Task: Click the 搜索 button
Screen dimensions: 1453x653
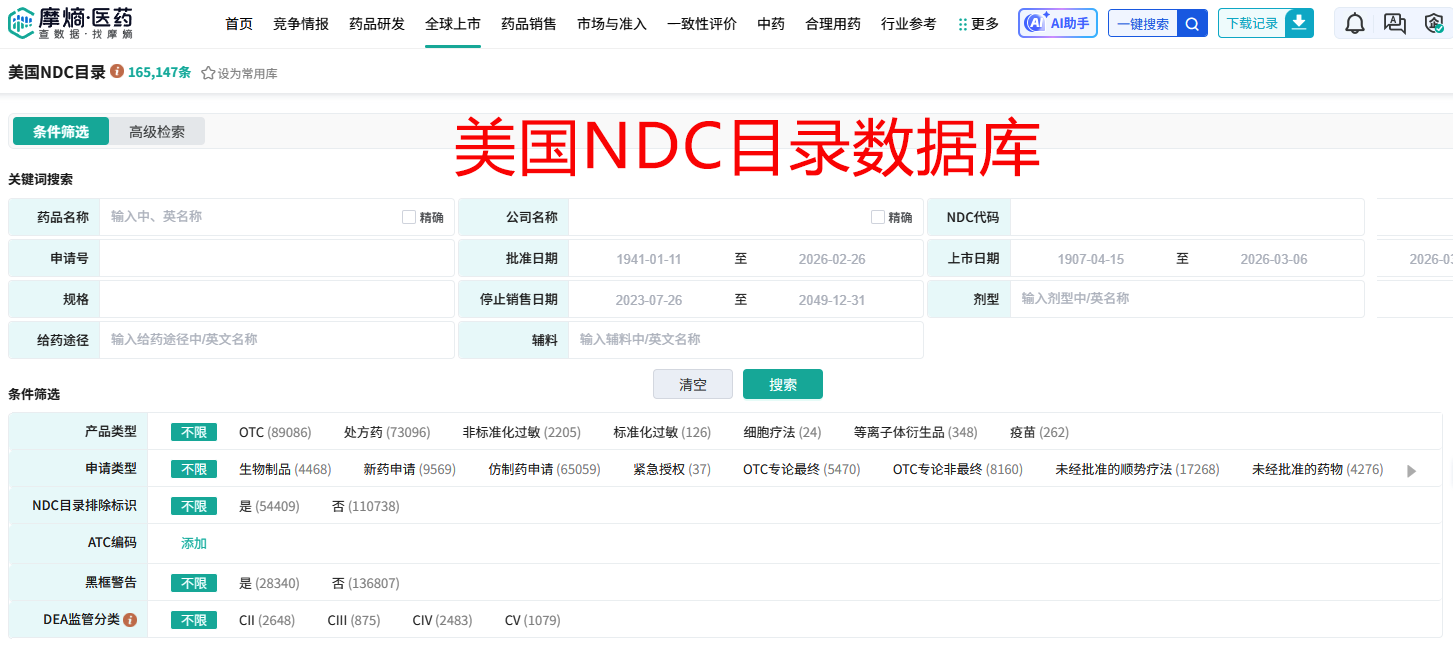Action: pos(783,384)
